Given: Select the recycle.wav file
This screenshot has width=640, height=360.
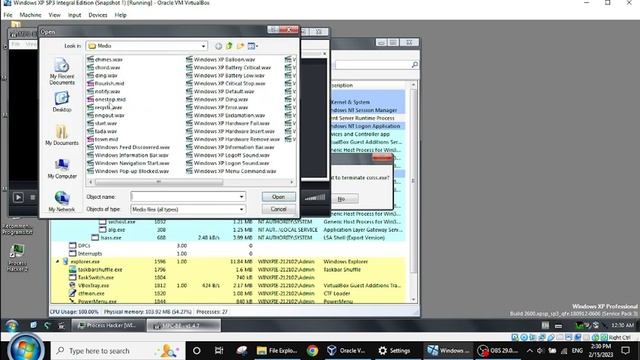Looking at the screenshot, I should pyautogui.click(x=104, y=107).
